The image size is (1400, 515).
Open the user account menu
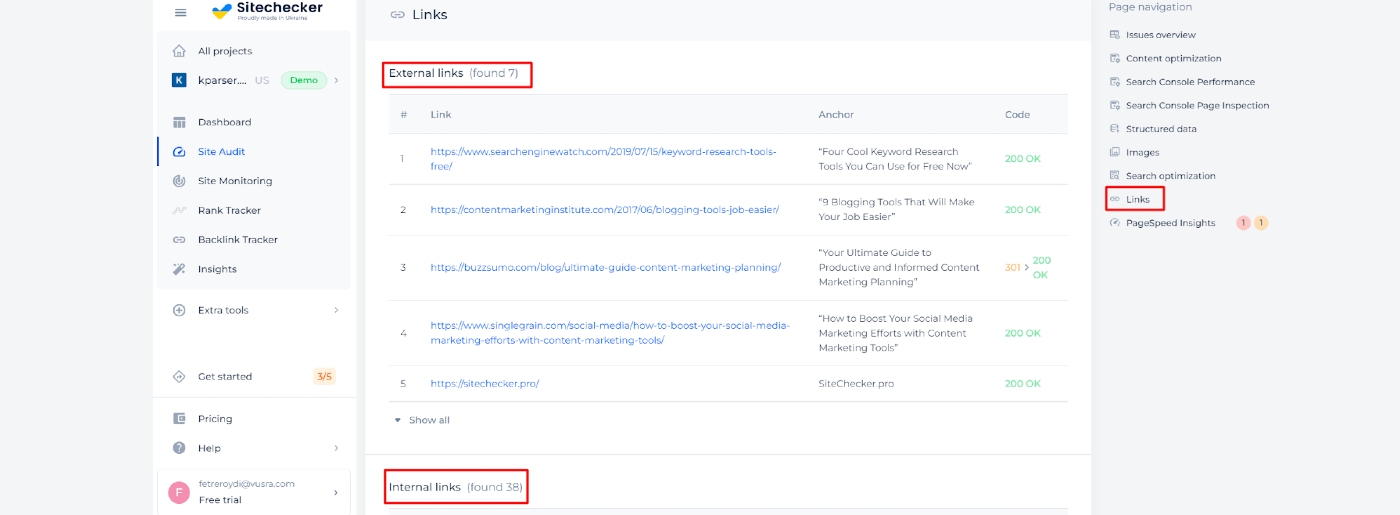point(254,491)
